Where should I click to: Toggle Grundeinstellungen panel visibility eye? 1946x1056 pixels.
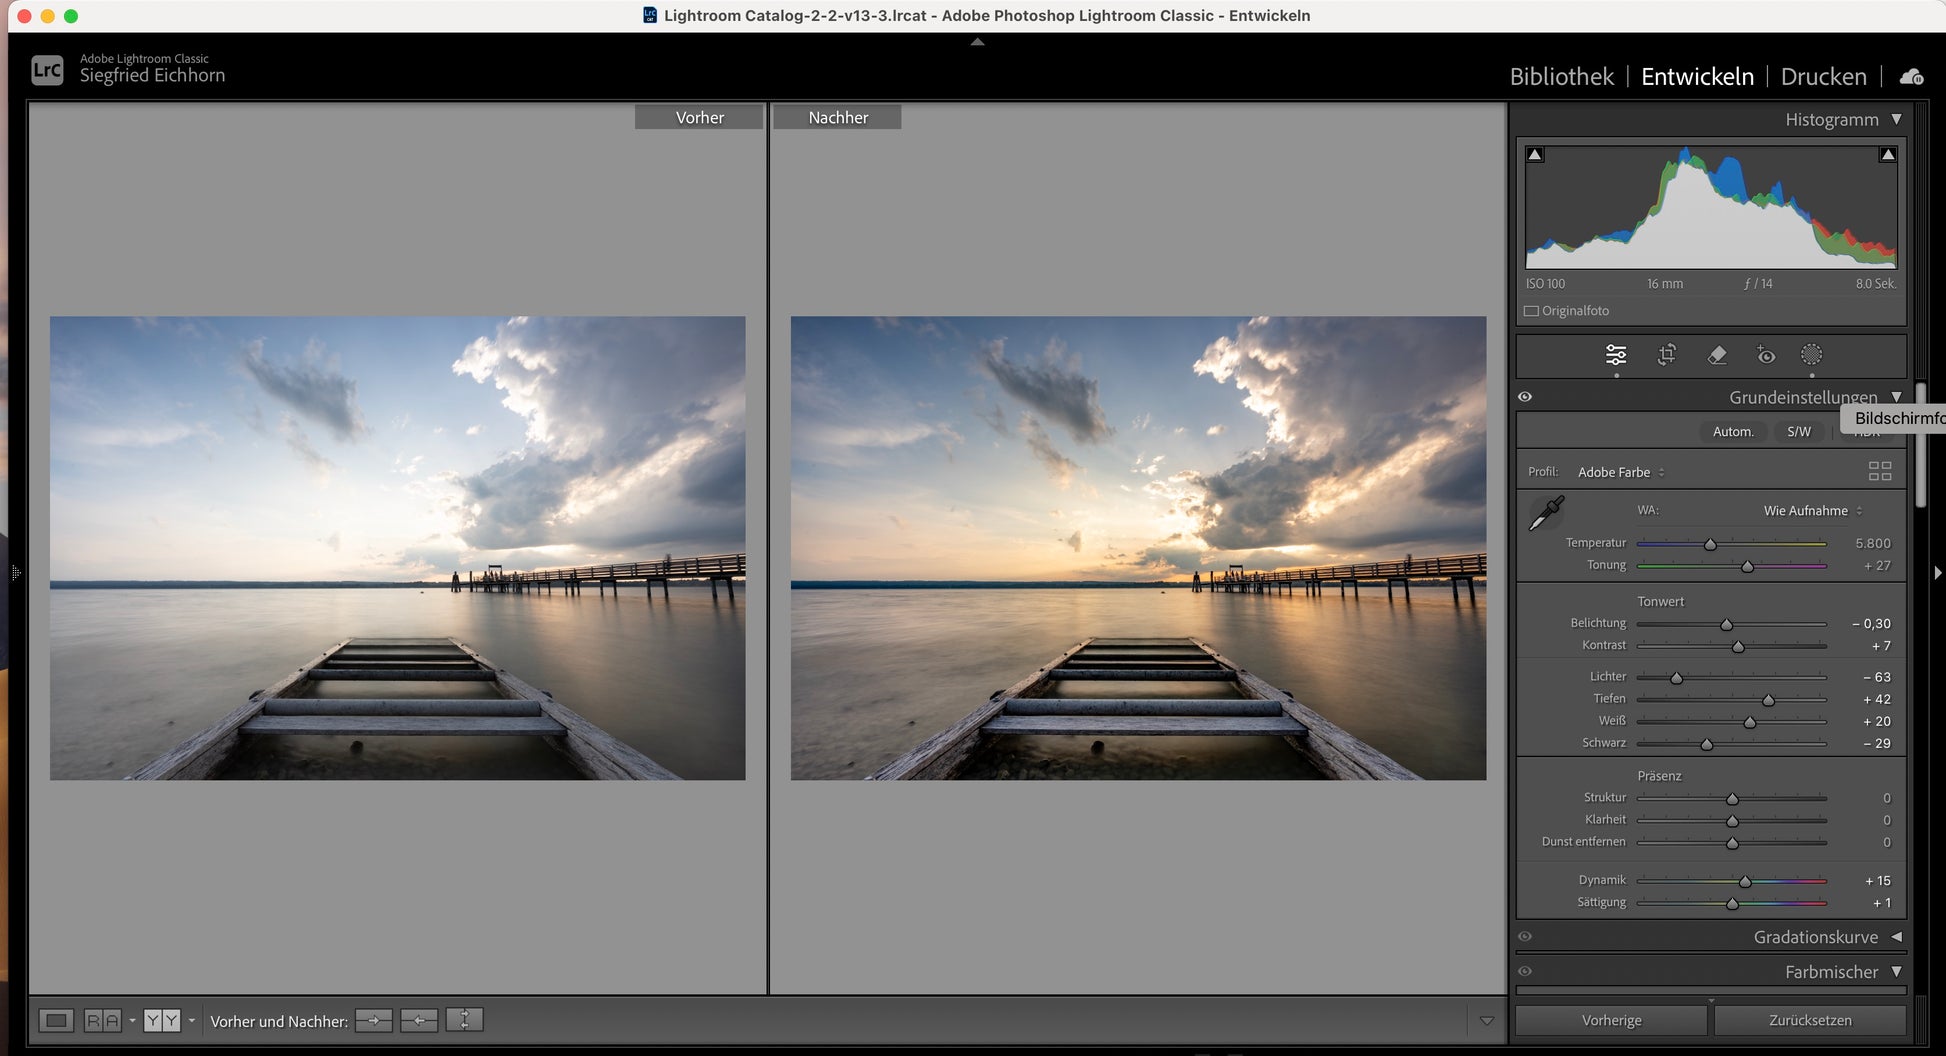[1525, 397]
